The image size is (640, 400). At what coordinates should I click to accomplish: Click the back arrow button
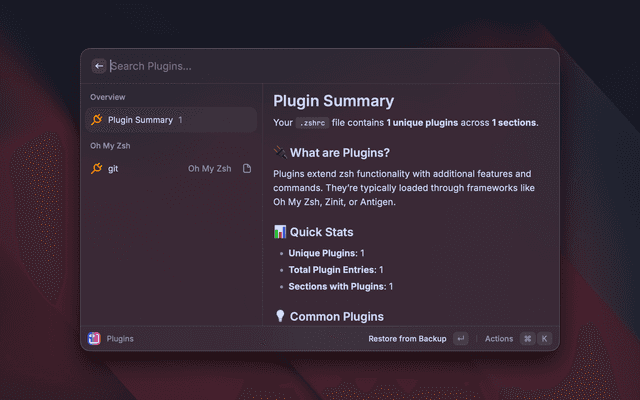coord(99,66)
